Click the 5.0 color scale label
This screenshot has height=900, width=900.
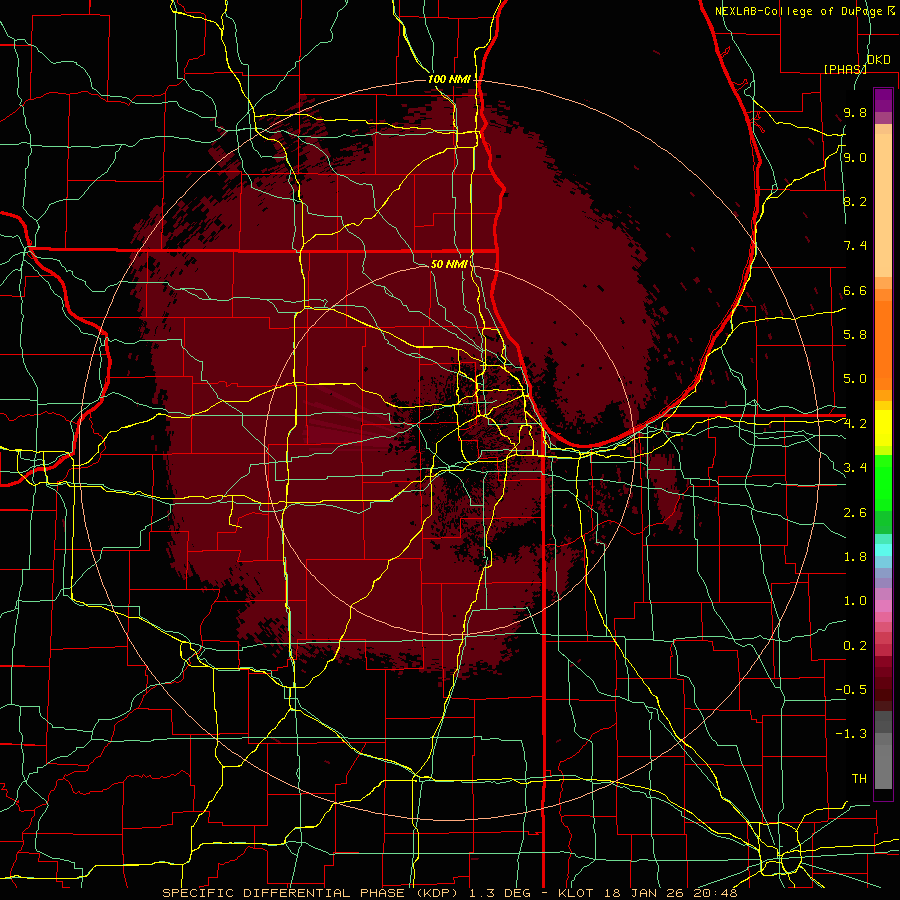coord(855,379)
